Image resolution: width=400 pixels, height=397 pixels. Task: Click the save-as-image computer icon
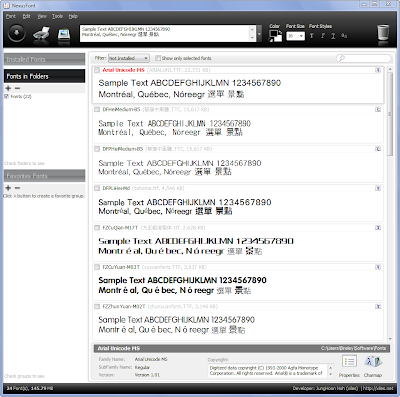tap(64, 35)
